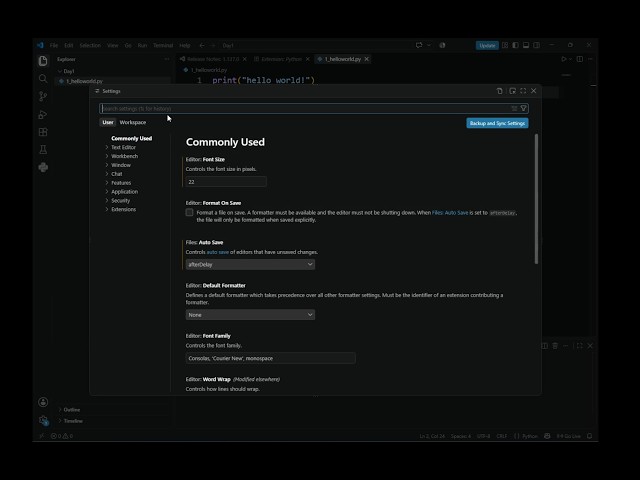Switch to the Release Notes tab
The image size is (640, 480).
click(x=213, y=59)
